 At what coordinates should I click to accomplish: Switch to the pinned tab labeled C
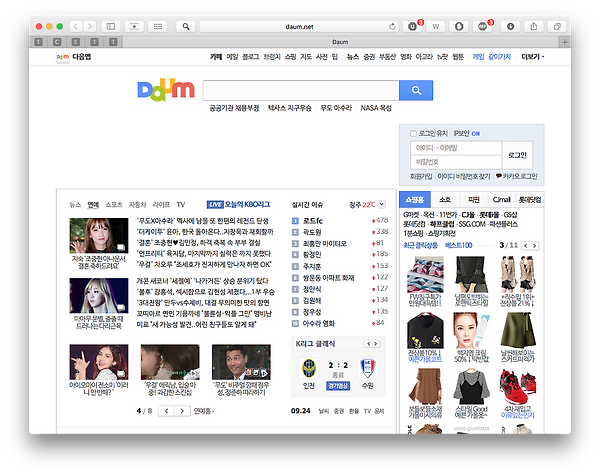point(57,42)
